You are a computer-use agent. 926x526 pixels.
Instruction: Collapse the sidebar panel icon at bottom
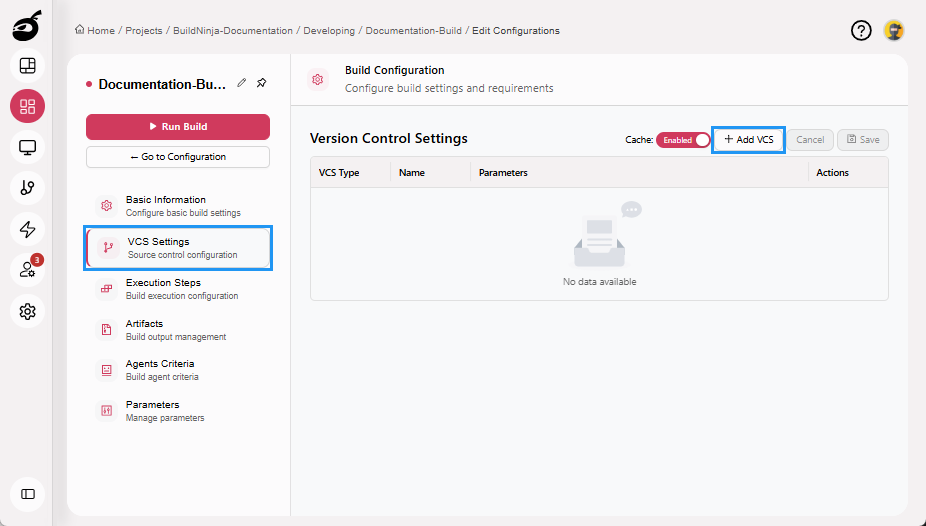click(x=27, y=494)
